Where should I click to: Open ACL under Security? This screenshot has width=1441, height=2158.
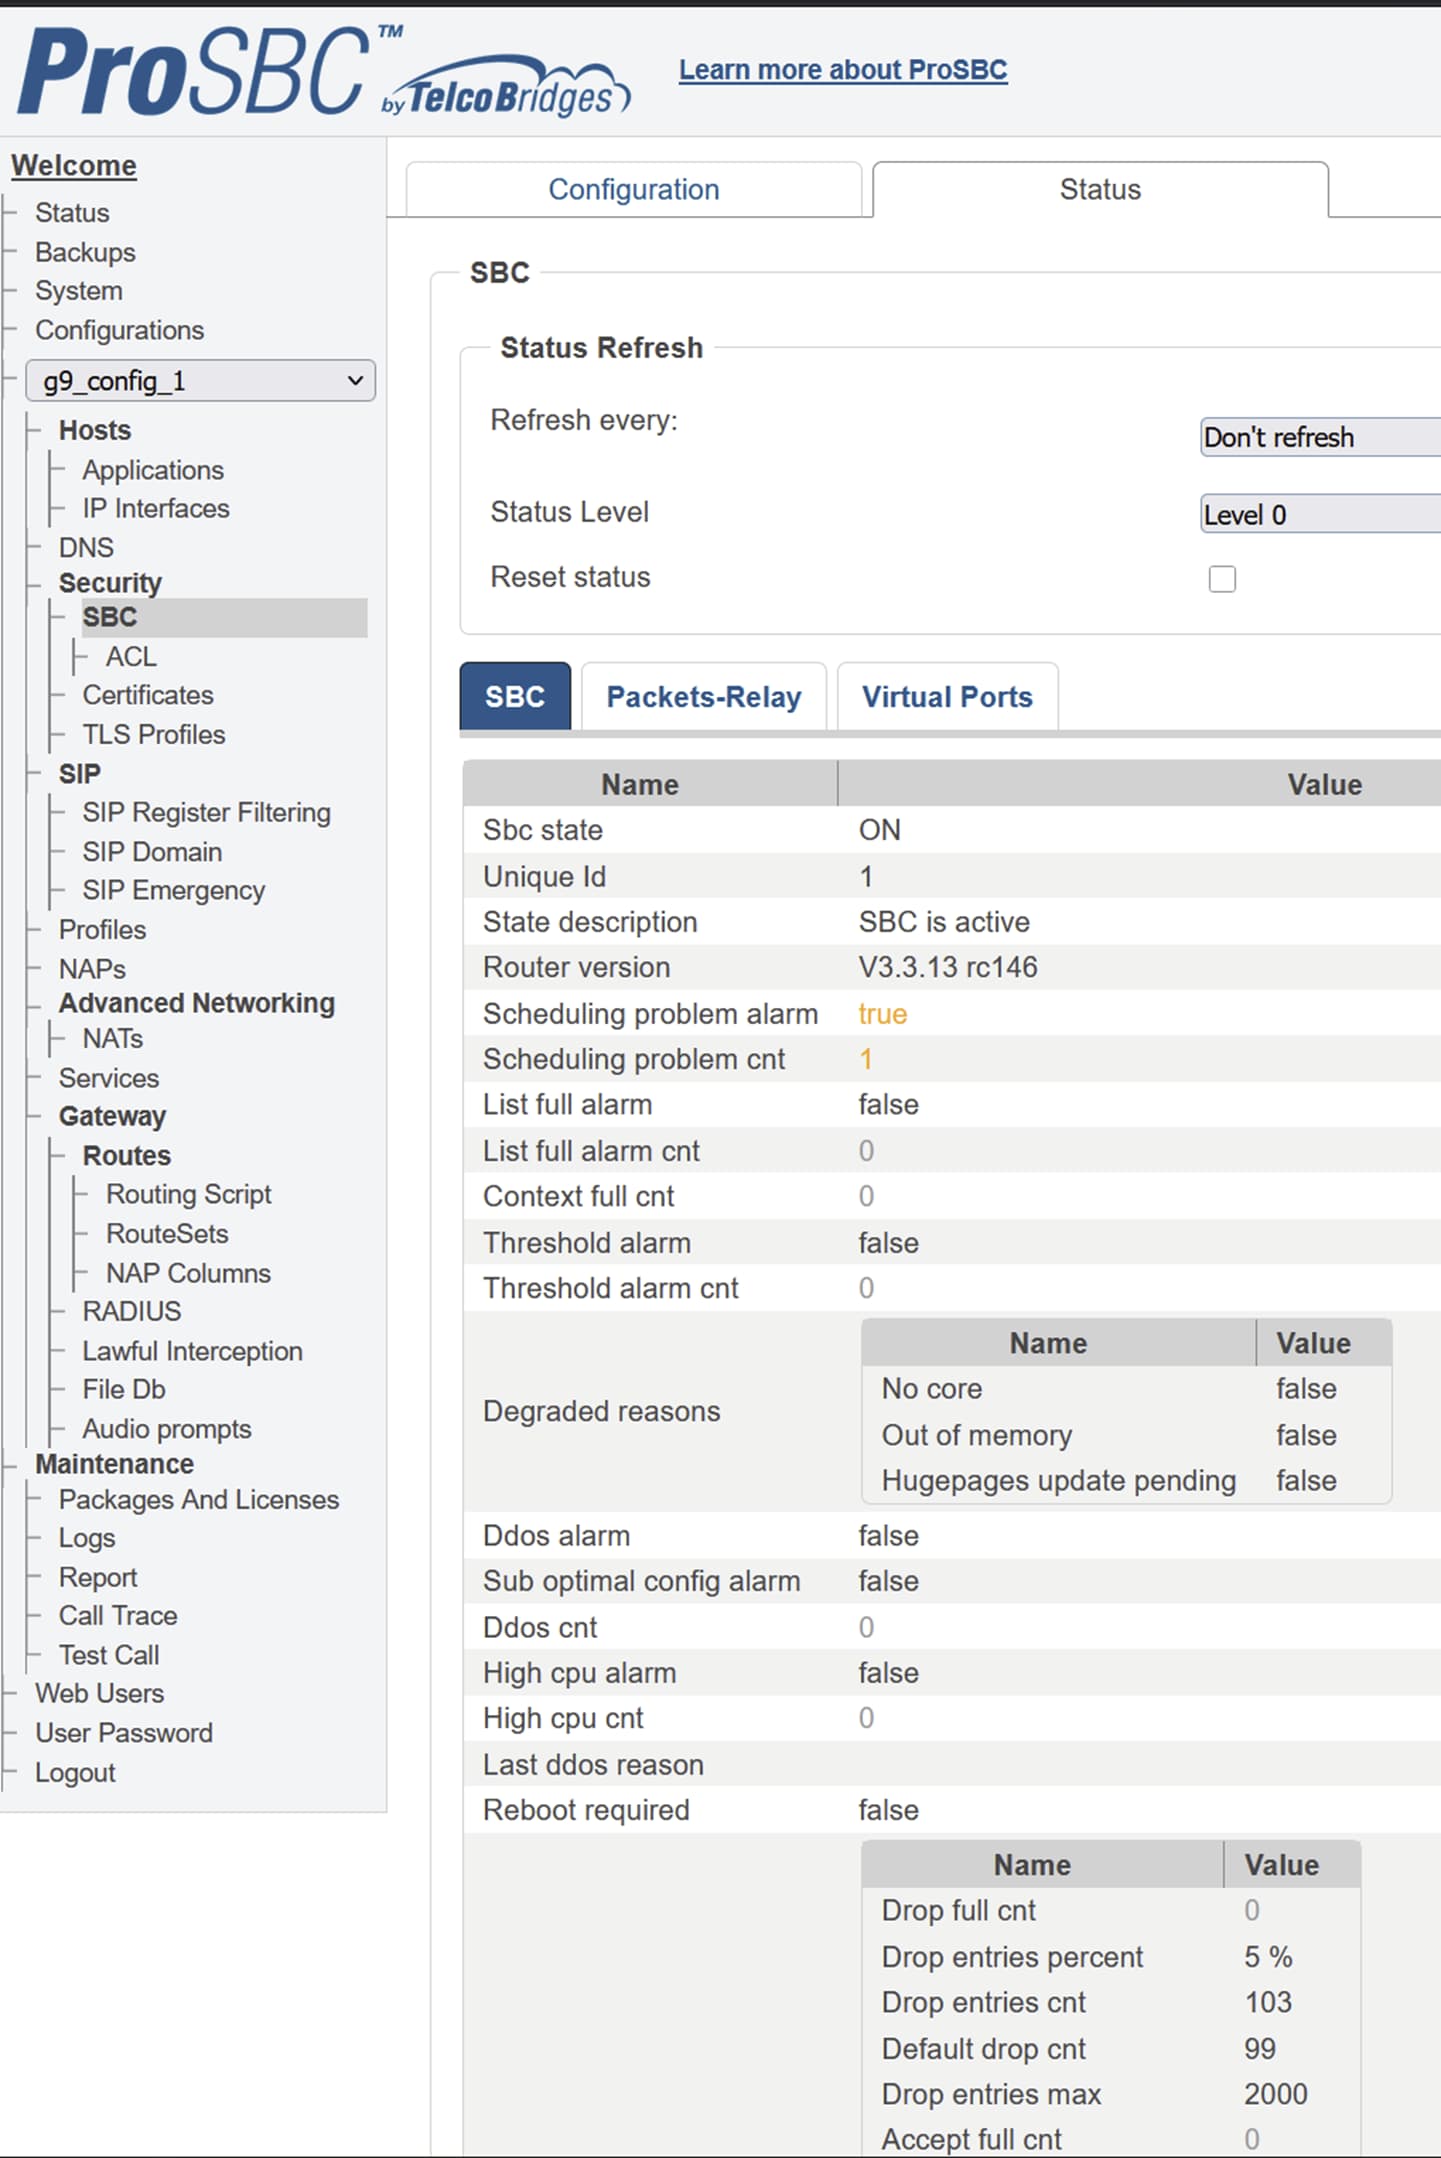[x=131, y=657]
